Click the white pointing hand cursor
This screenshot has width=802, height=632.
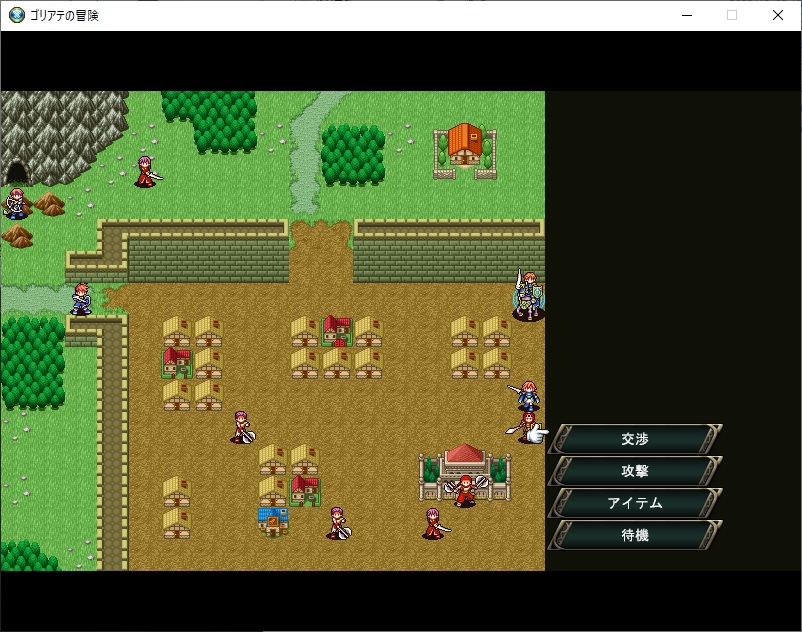[537, 435]
